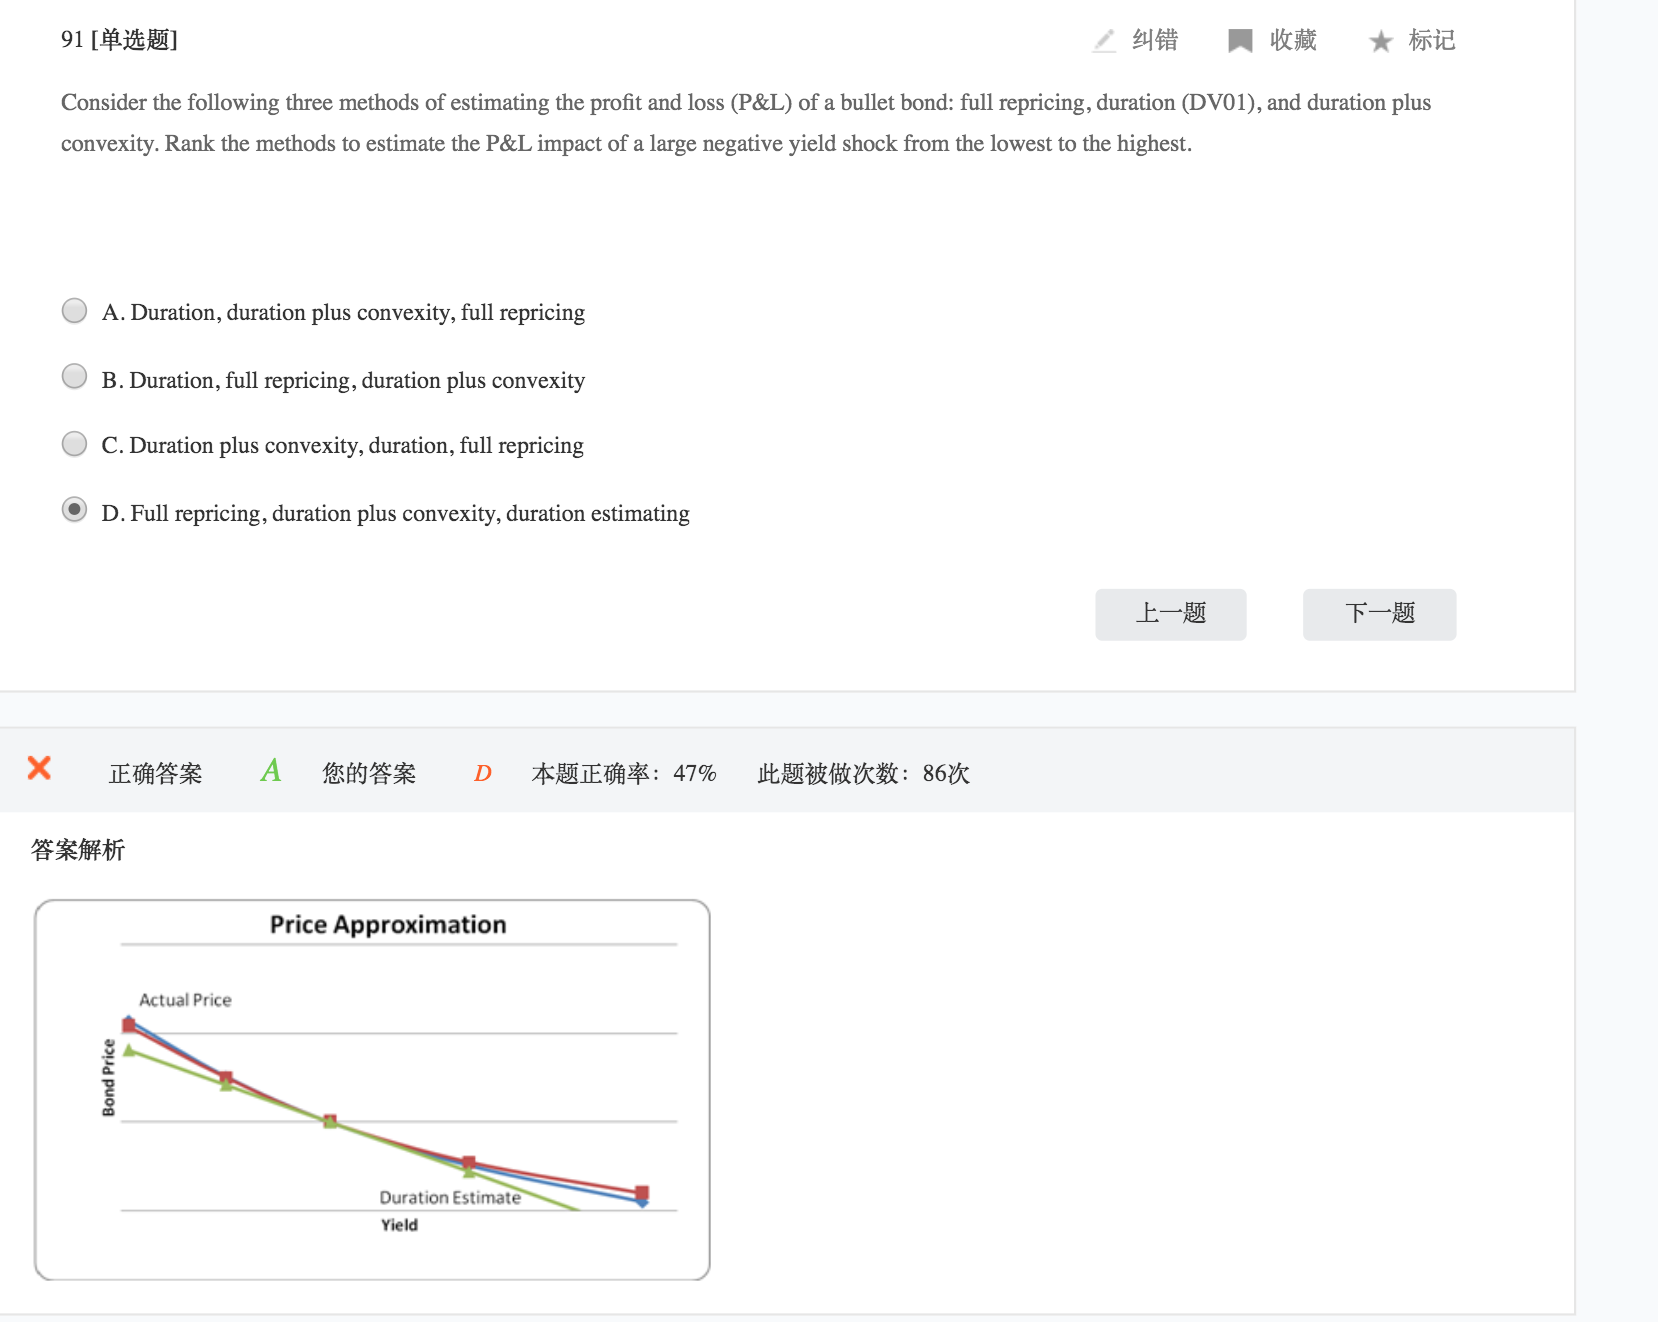Open the Price Approximation chart image
The width and height of the screenshot is (1658, 1322).
point(372,1089)
